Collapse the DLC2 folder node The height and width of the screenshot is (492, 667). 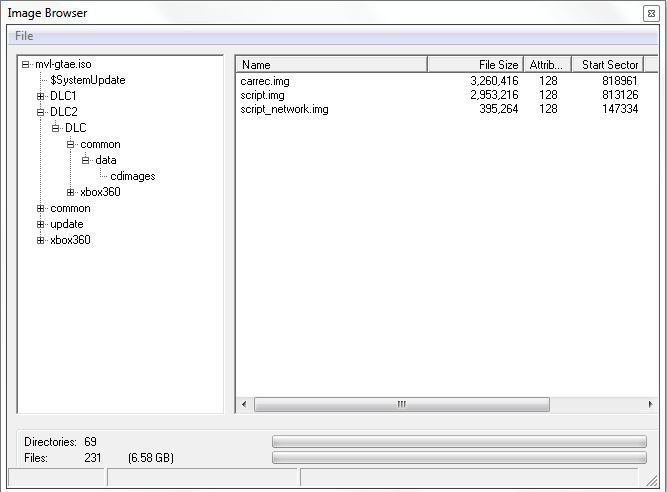click(x=40, y=112)
